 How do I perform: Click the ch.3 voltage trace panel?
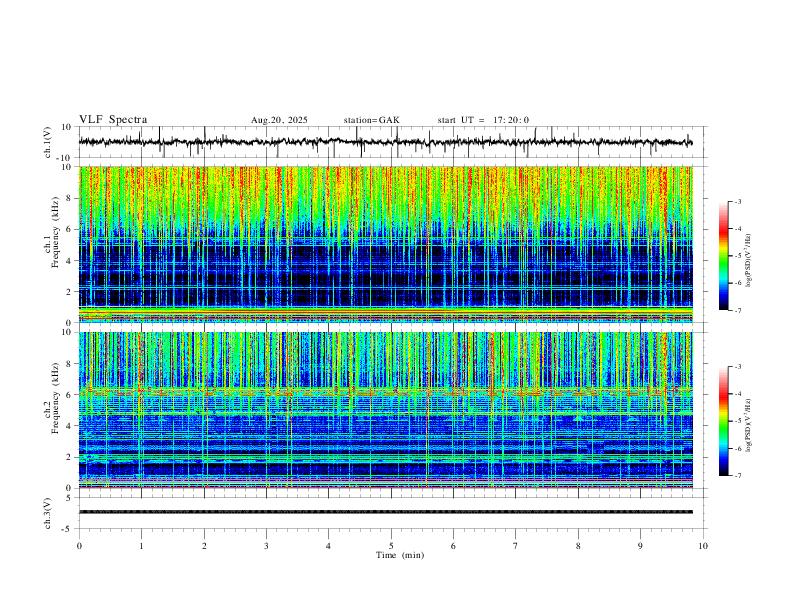[393, 513]
